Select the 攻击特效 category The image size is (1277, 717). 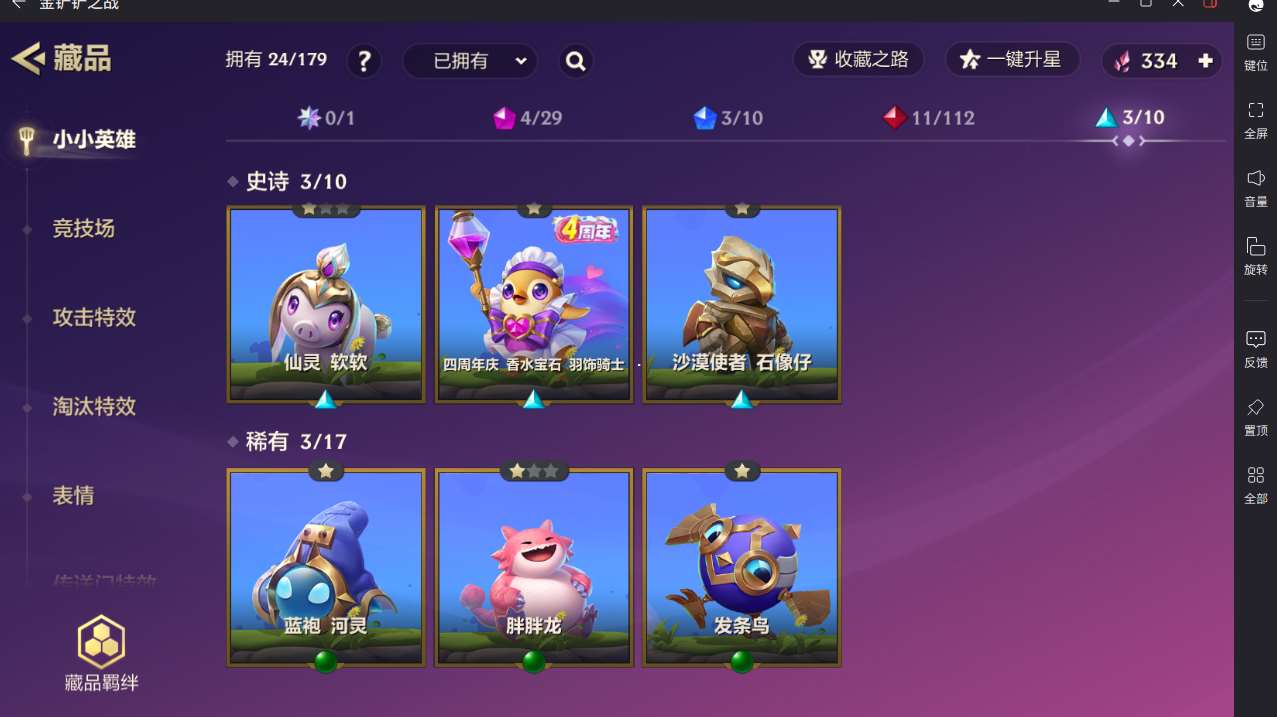[94, 317]
